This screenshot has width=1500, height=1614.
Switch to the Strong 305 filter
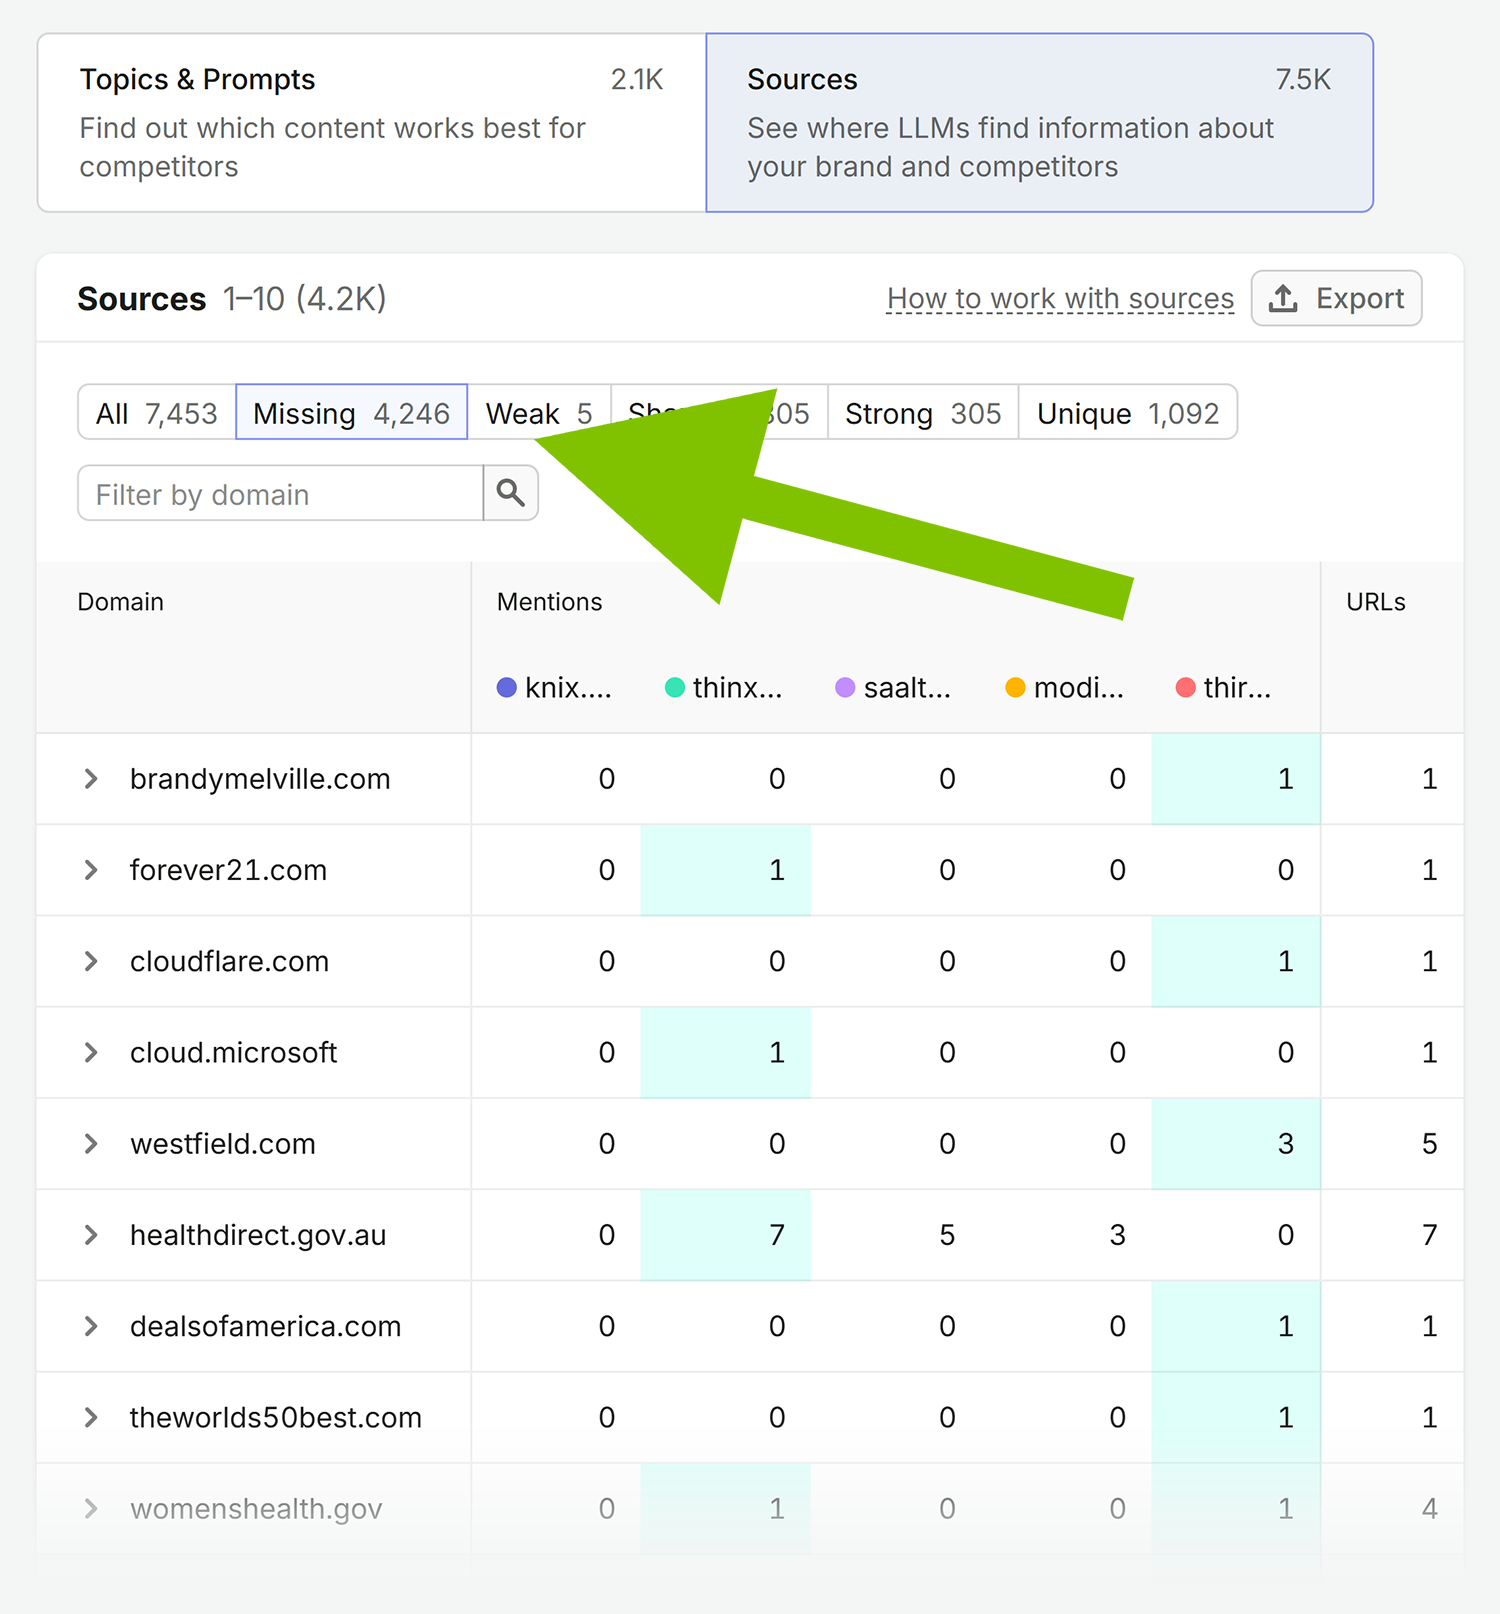(x=923, y=412)
